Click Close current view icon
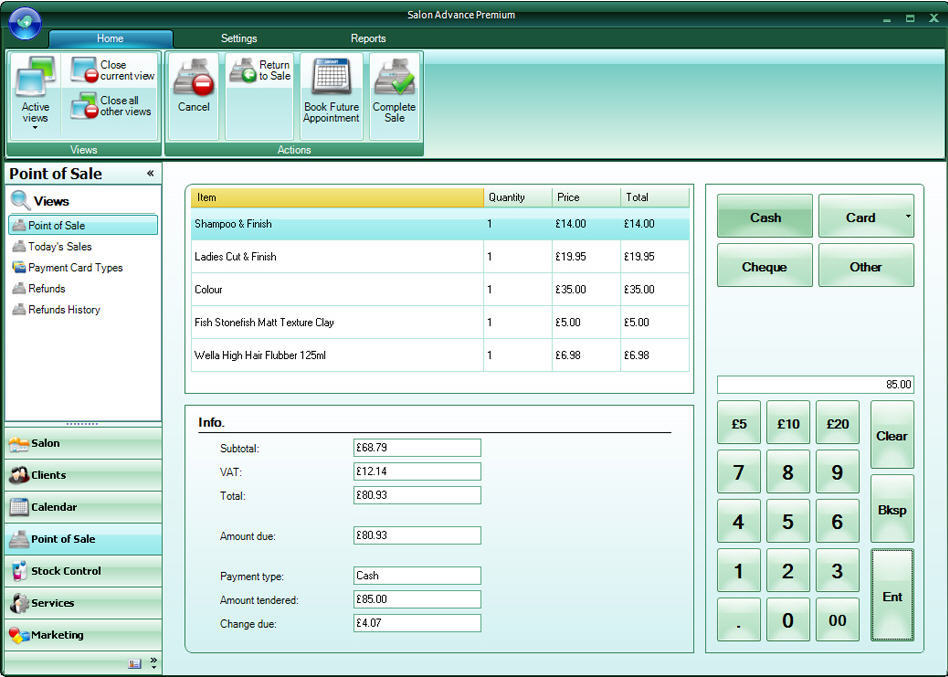The height and width of the screenshot is (677, 948). click(x=84, y=70)
